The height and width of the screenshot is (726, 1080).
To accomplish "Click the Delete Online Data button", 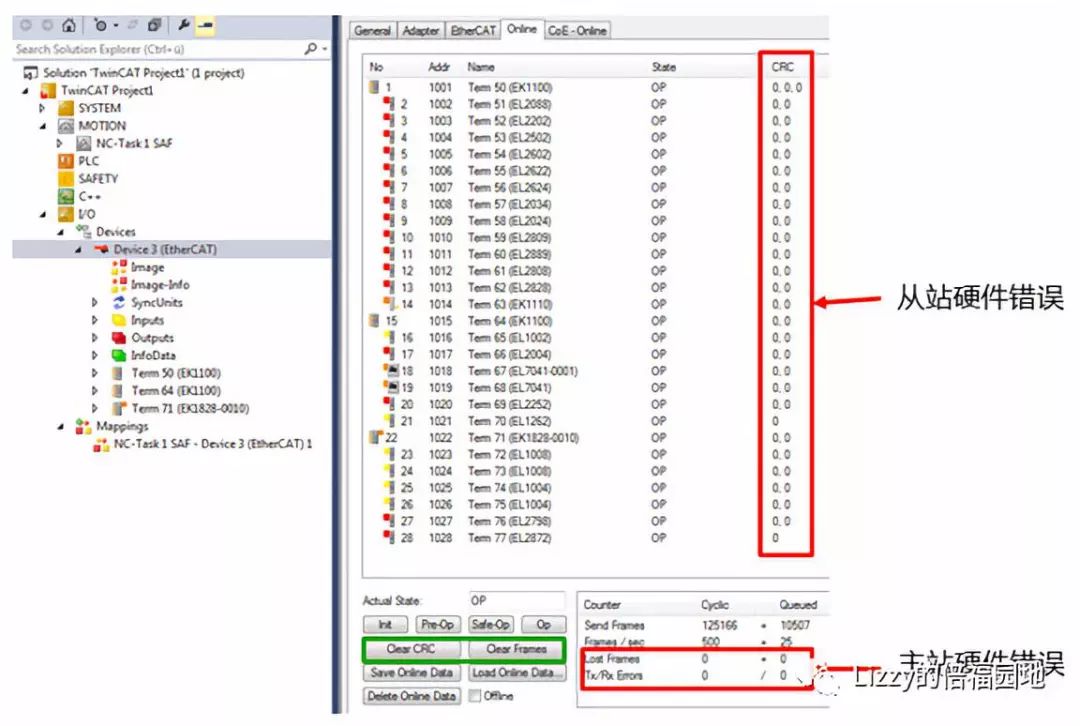I will point(411,696).
